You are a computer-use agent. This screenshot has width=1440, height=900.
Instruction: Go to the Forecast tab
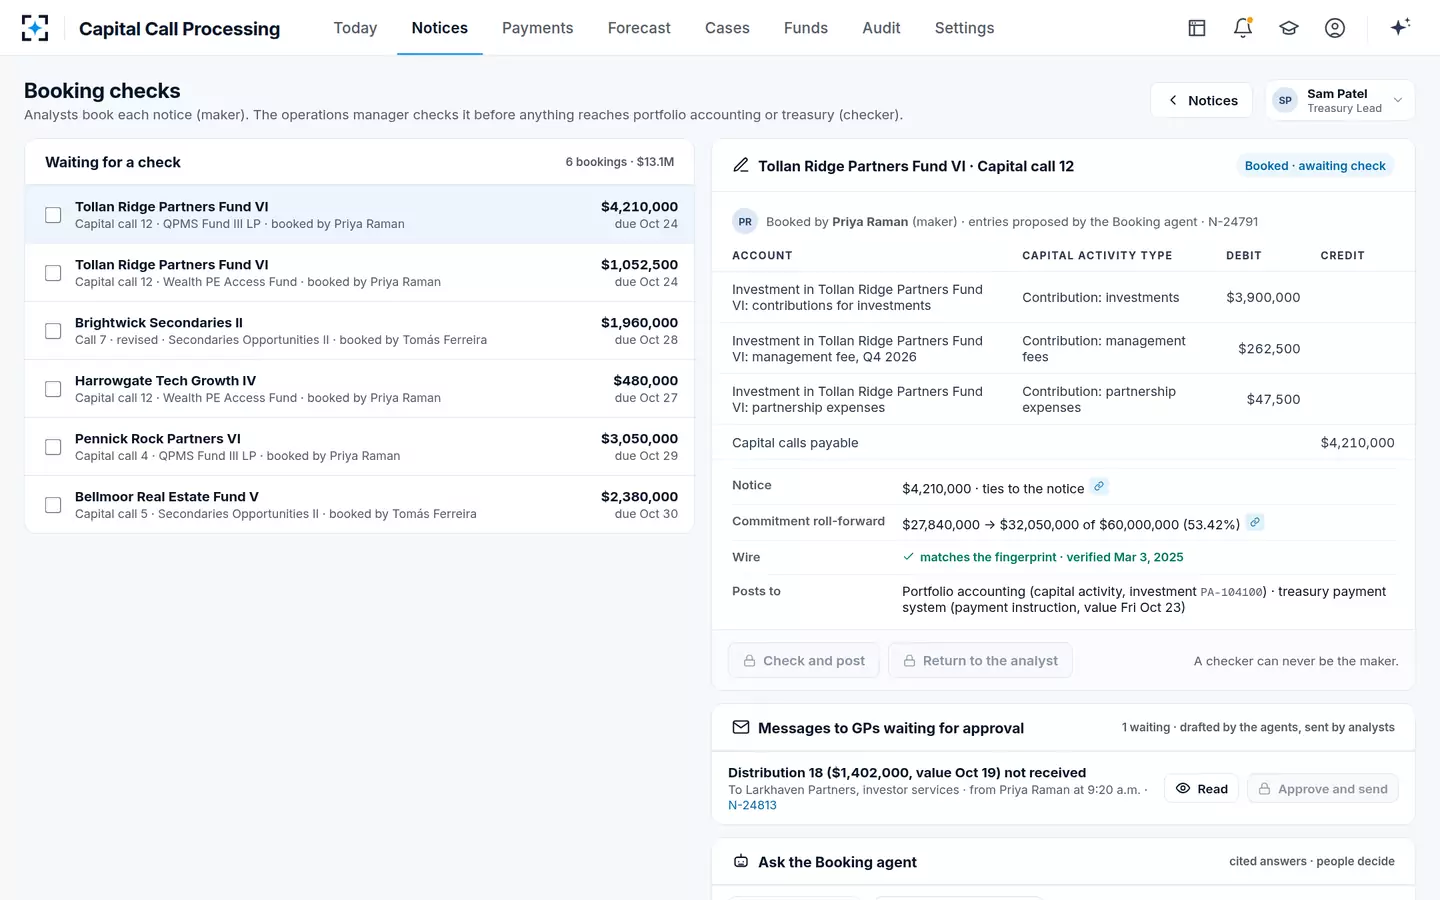[639, 28]
